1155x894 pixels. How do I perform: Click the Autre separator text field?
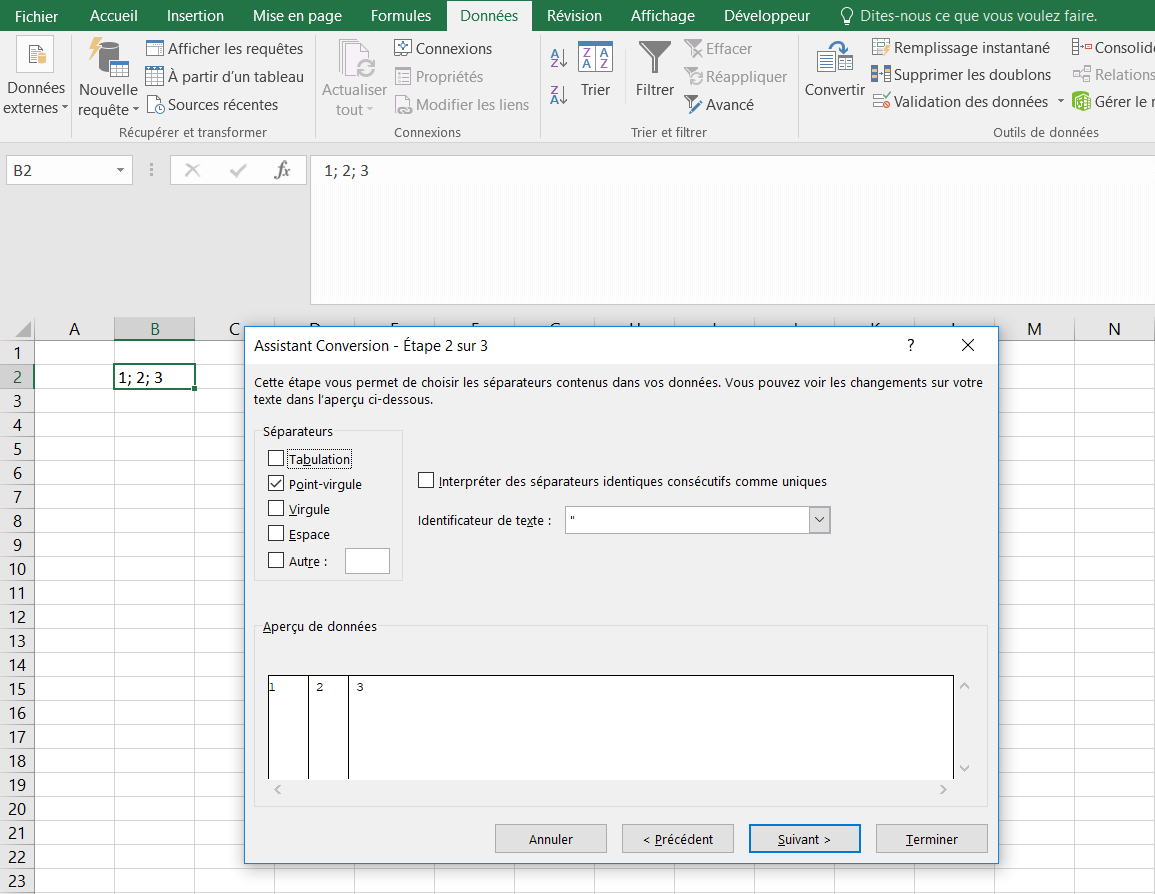pyautogui.click(x=368, y=561)
